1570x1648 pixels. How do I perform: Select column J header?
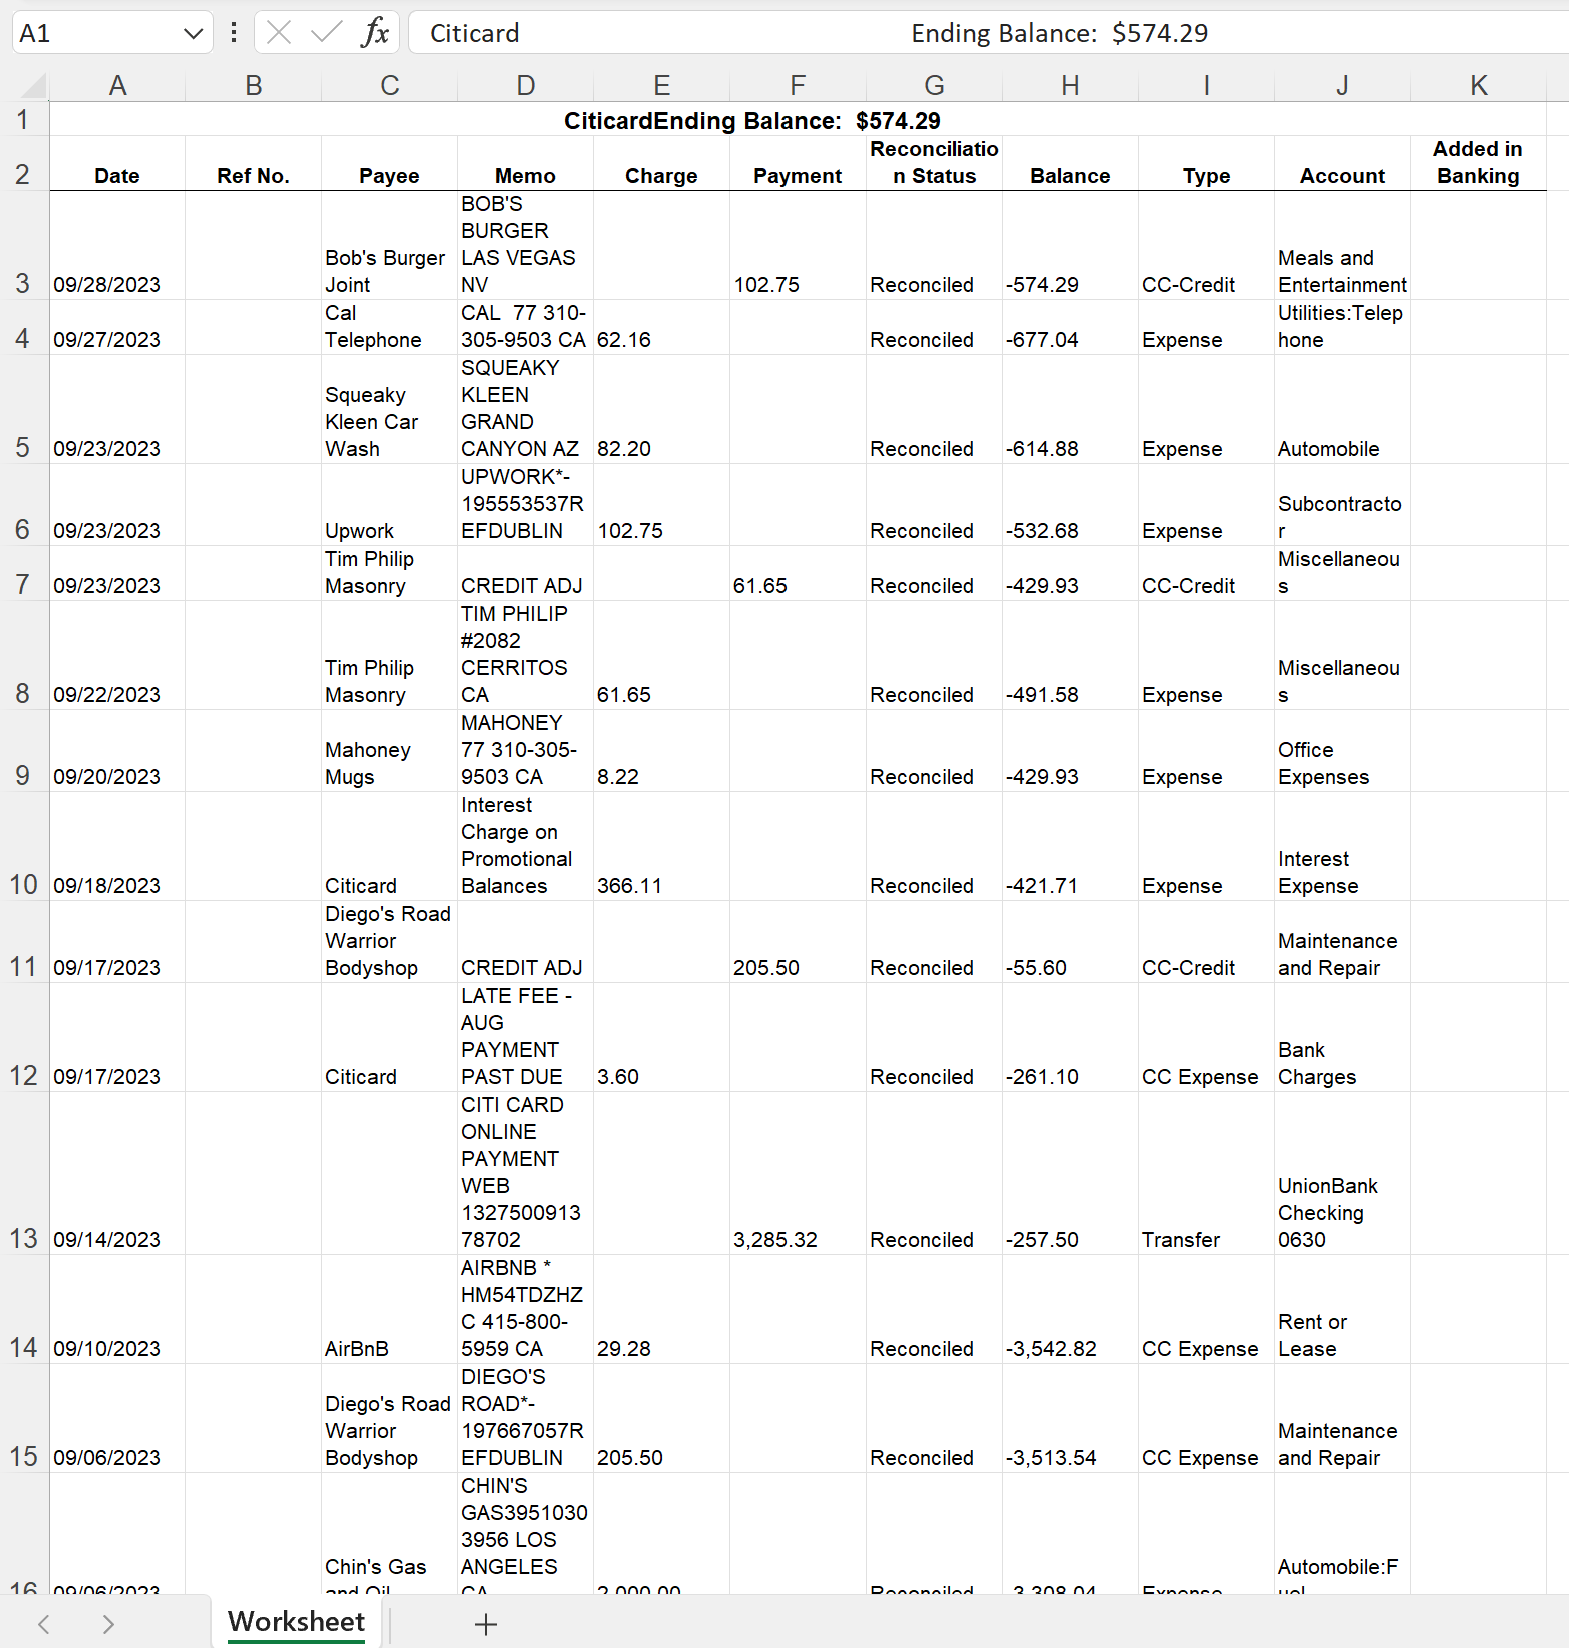(1342, 86)
